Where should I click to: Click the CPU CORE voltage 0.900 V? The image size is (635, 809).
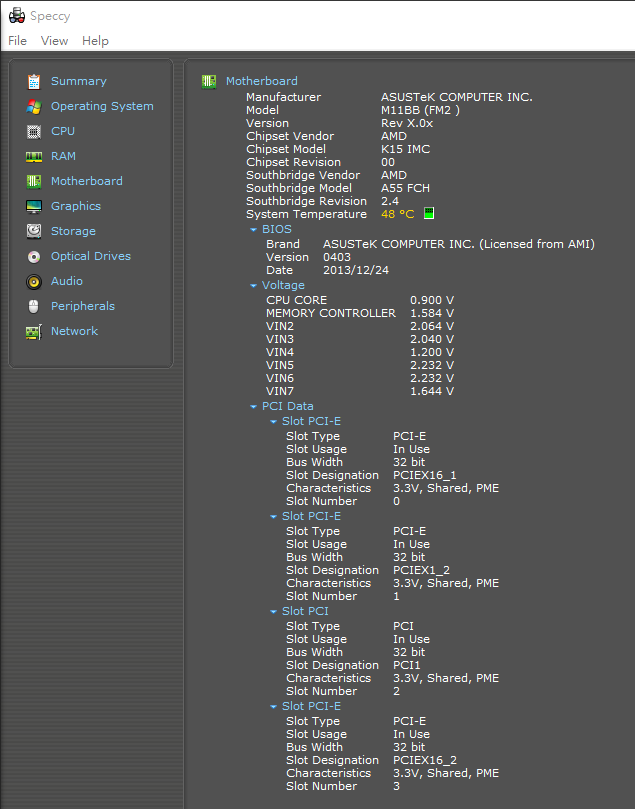[x=432, y=300]
